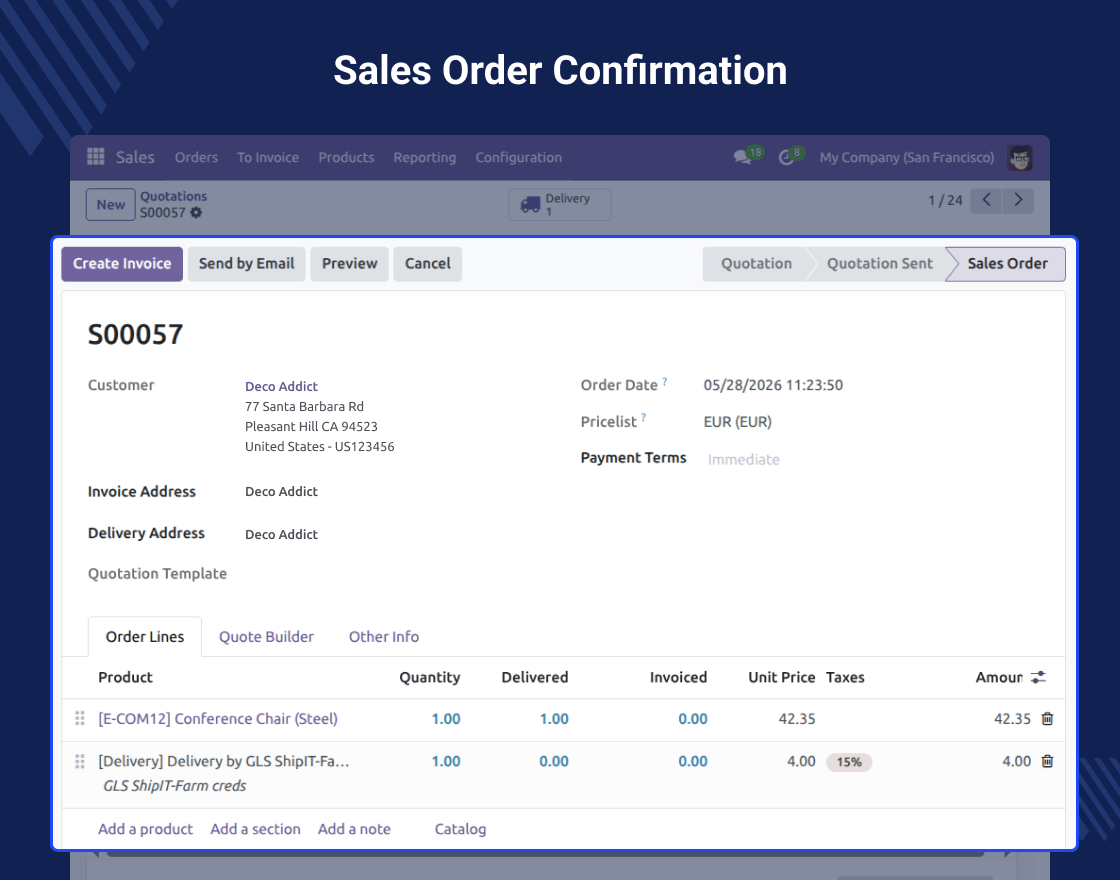This screenshot has width=1120, height=880.
Task: Open the Products menu
Action: [x=346, y=157]
